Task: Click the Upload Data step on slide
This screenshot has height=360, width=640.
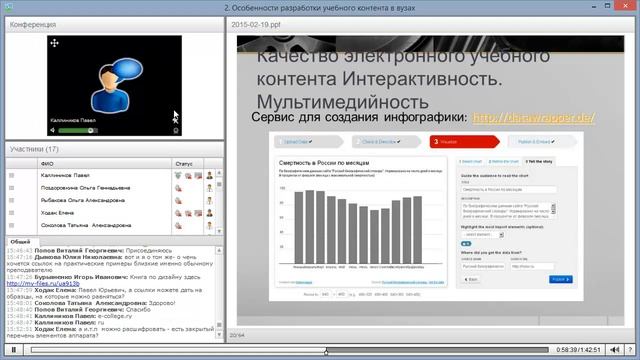Action: 308,142
